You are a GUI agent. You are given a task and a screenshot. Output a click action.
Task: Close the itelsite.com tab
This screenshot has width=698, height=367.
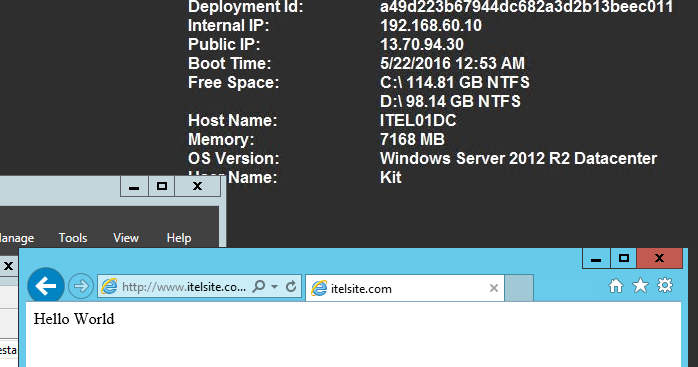coord(494,288)
